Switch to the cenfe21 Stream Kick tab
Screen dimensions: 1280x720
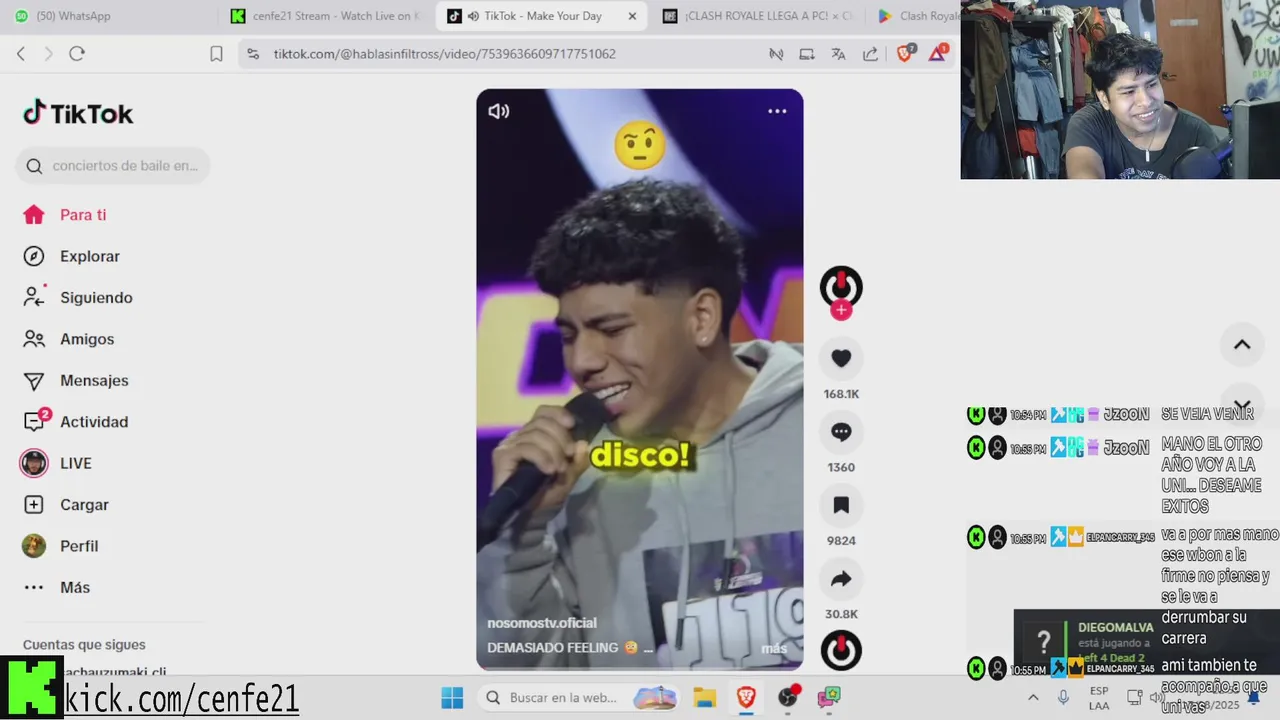pos(326,16)
